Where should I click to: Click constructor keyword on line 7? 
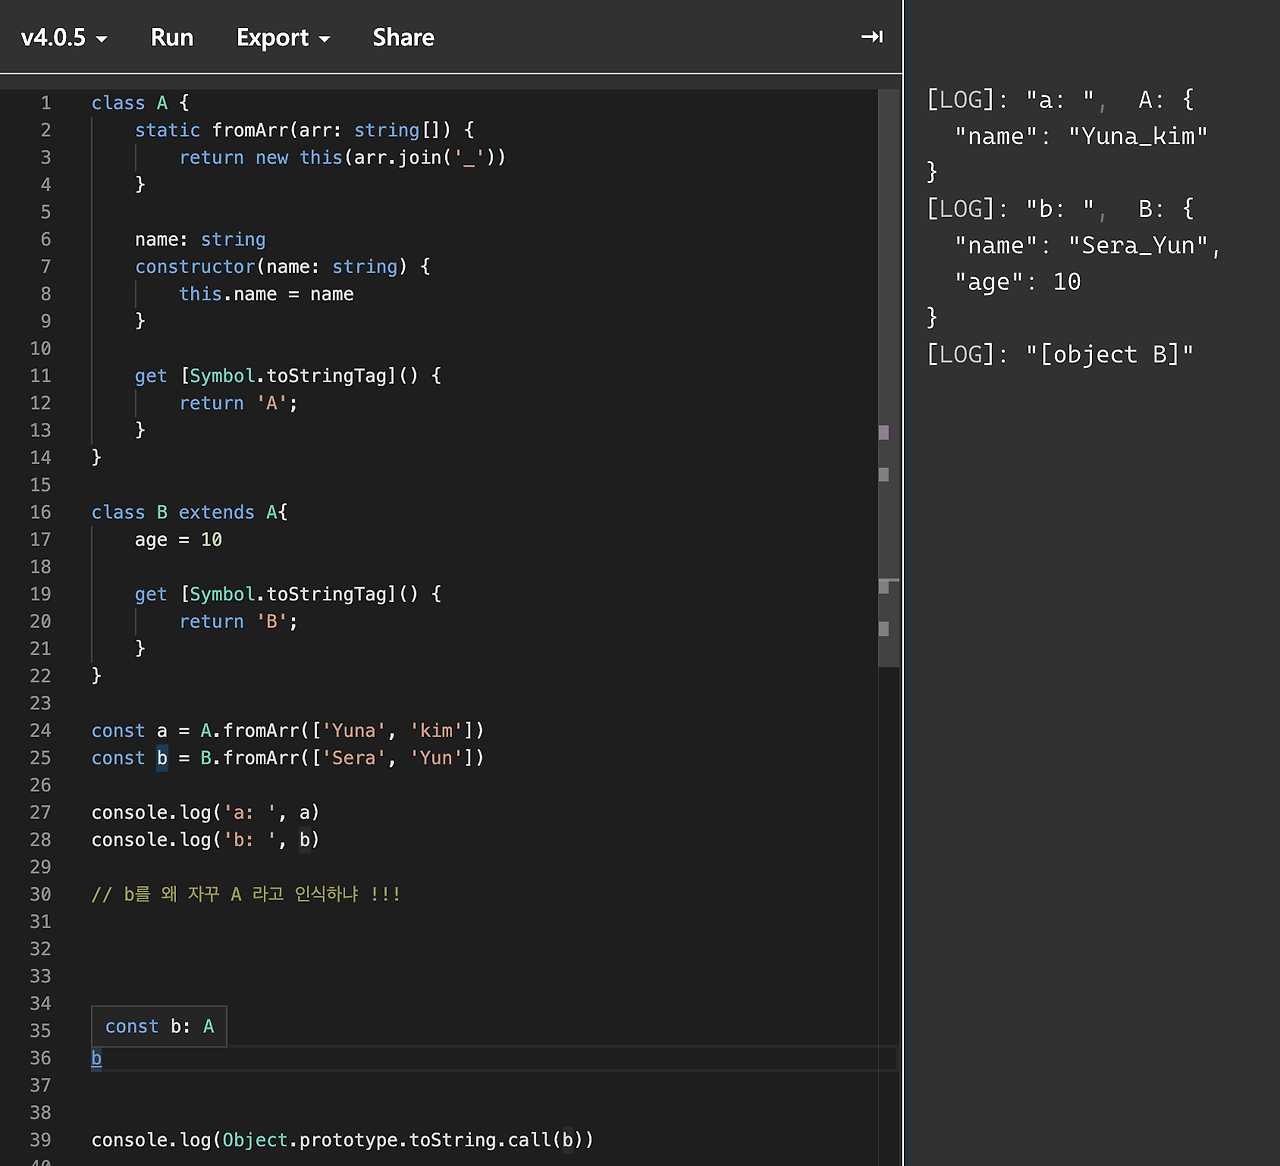point(195,267)
